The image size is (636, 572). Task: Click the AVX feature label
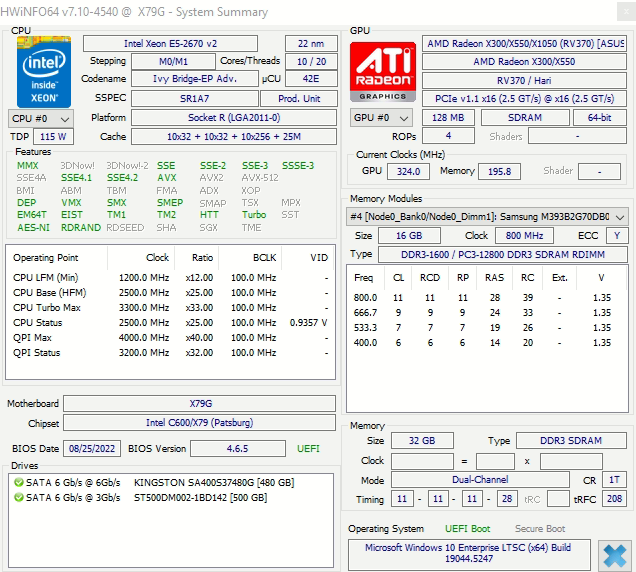[x=167, y=178]
